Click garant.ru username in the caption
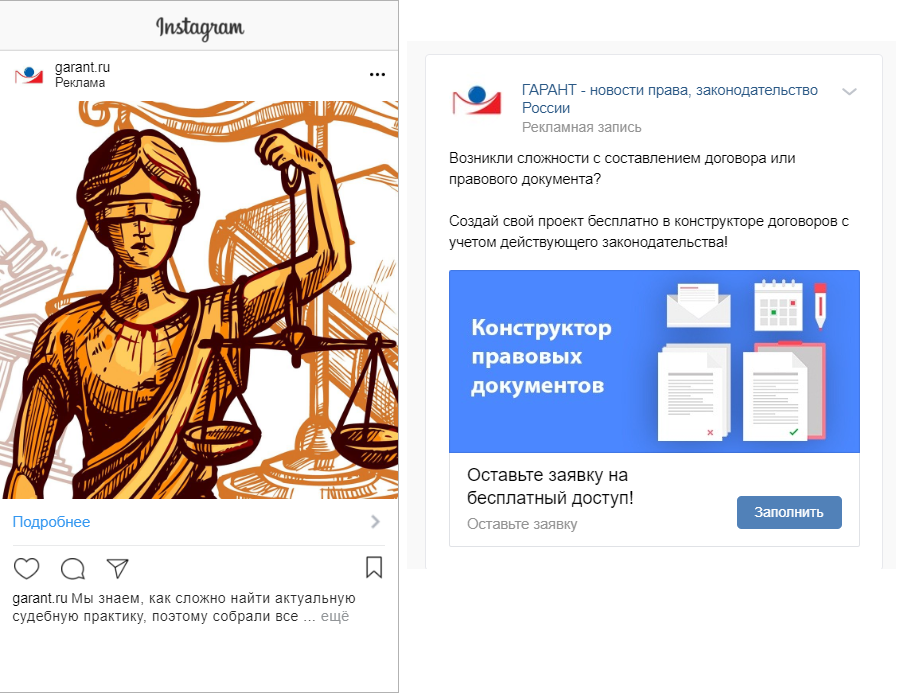The image size is (922, 694). [39, 598]
